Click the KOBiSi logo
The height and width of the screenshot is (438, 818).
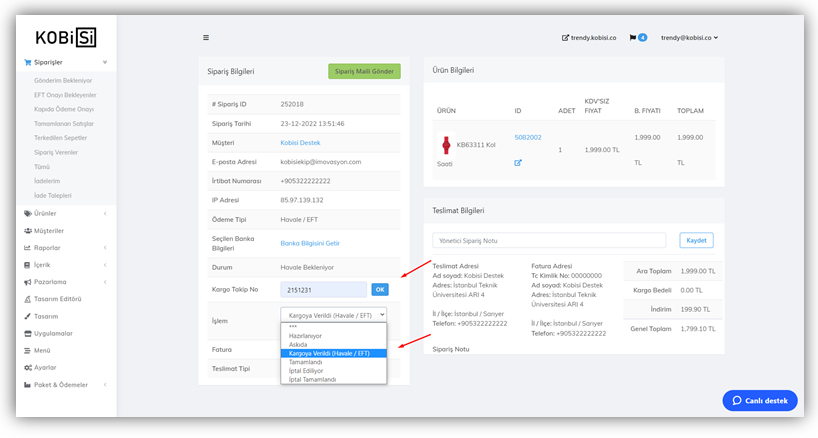(x=66, y=38)
